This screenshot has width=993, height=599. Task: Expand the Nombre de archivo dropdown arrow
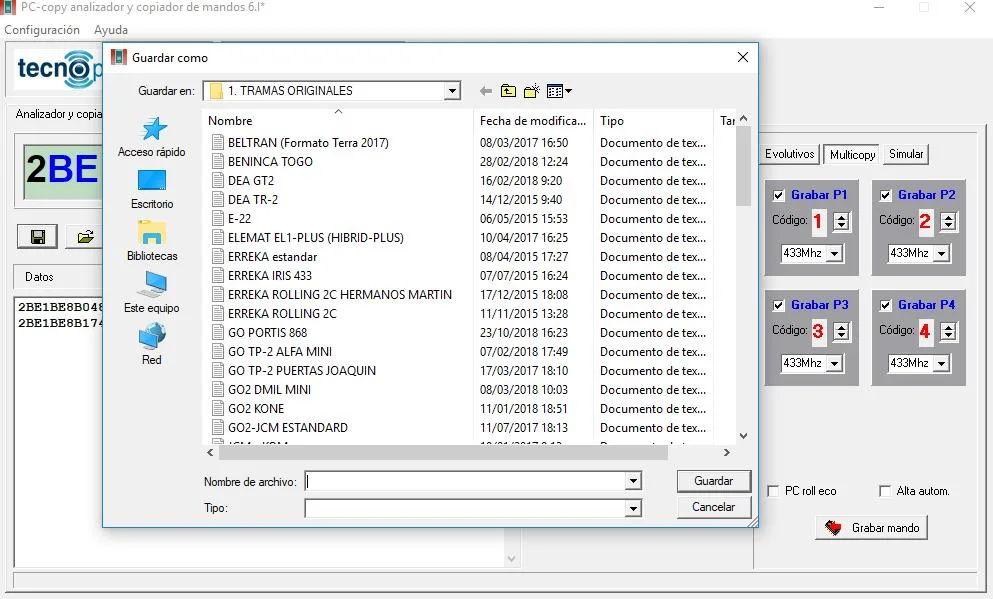[x=633, y=481]
